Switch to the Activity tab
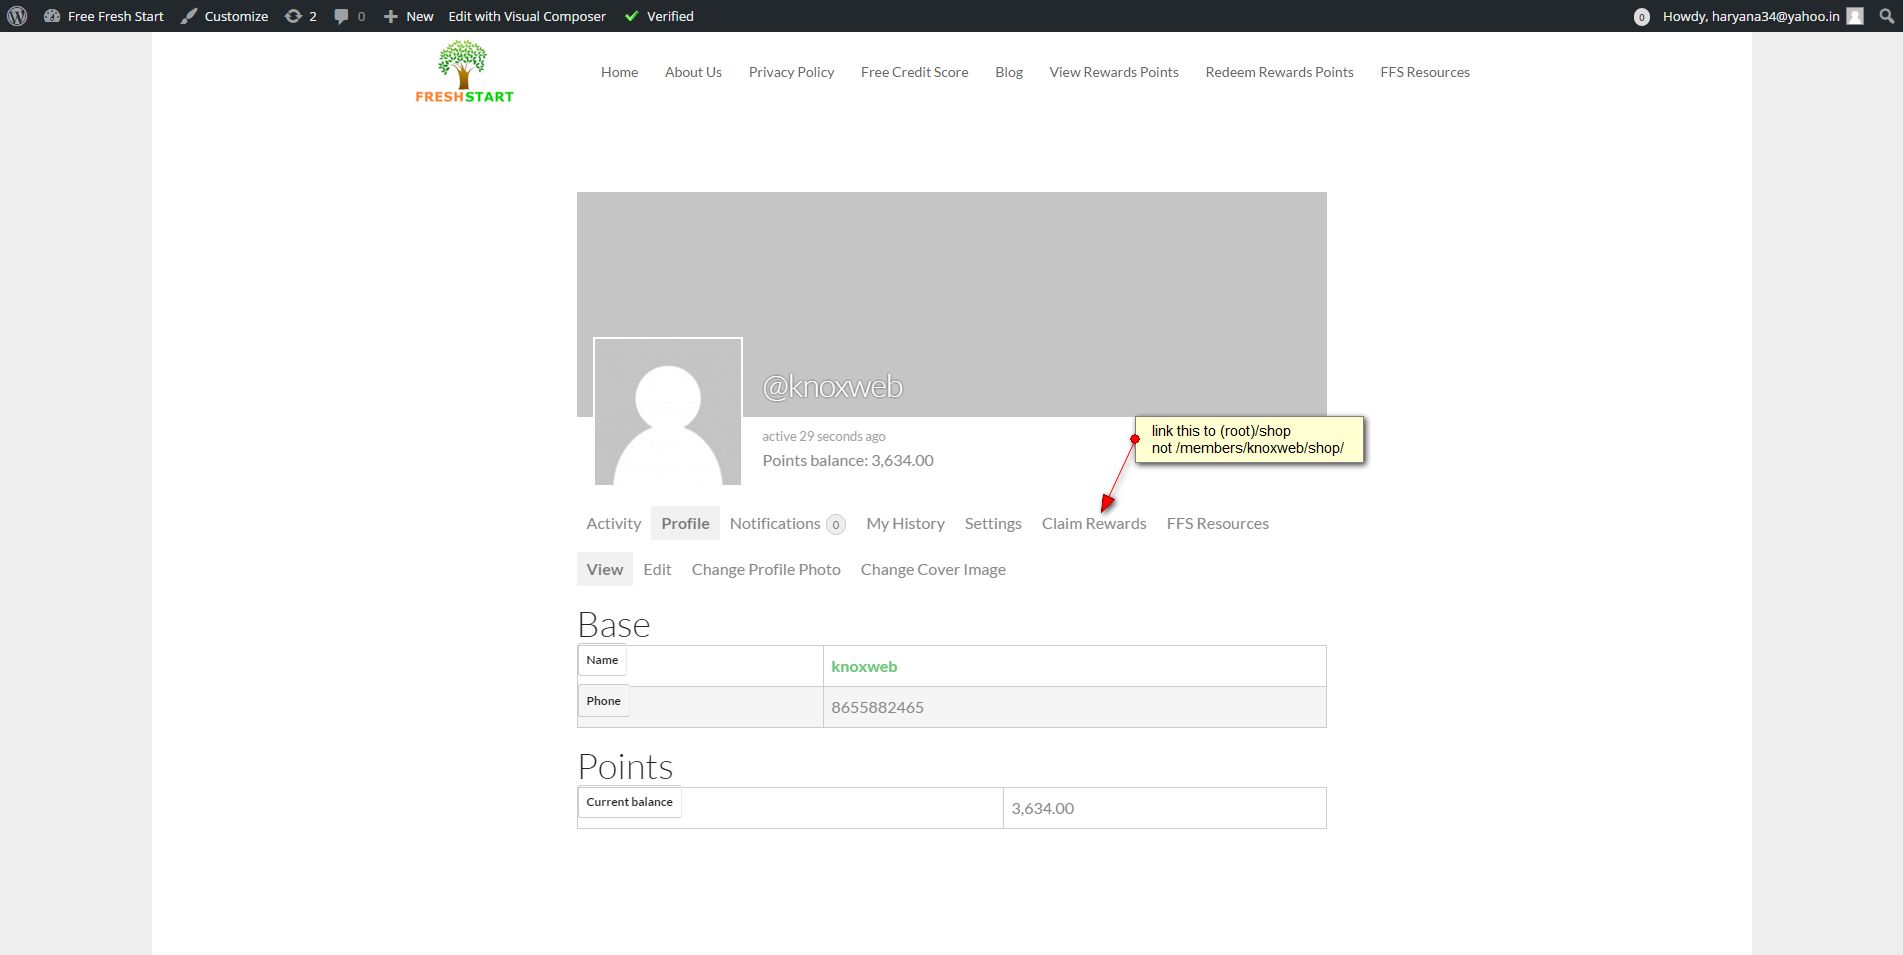The image size is (1903, 955). [613, 523]
